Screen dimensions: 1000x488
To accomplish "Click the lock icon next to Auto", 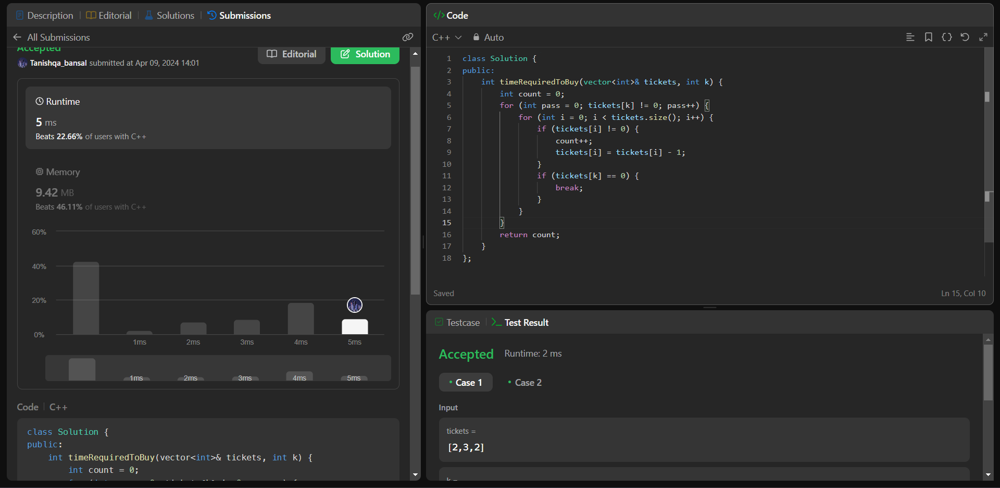I will coord(476,38).
